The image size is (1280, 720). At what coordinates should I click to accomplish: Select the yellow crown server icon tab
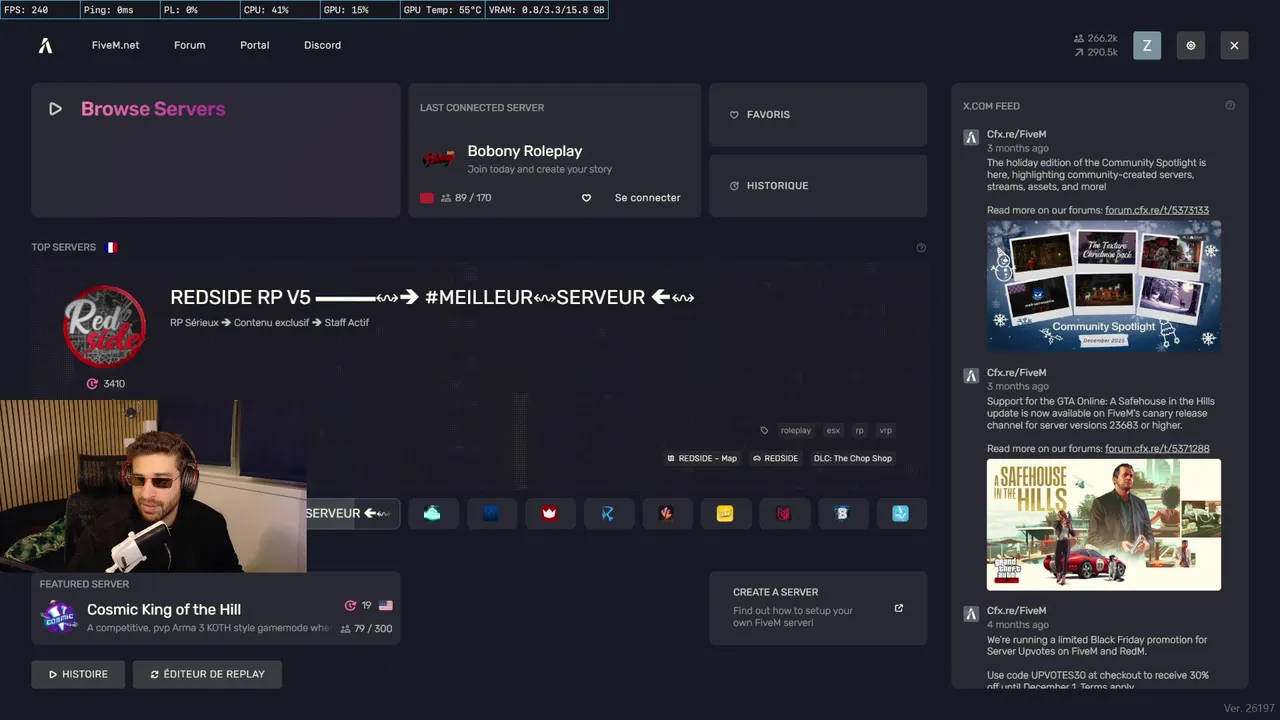click(x=725, y=513)
